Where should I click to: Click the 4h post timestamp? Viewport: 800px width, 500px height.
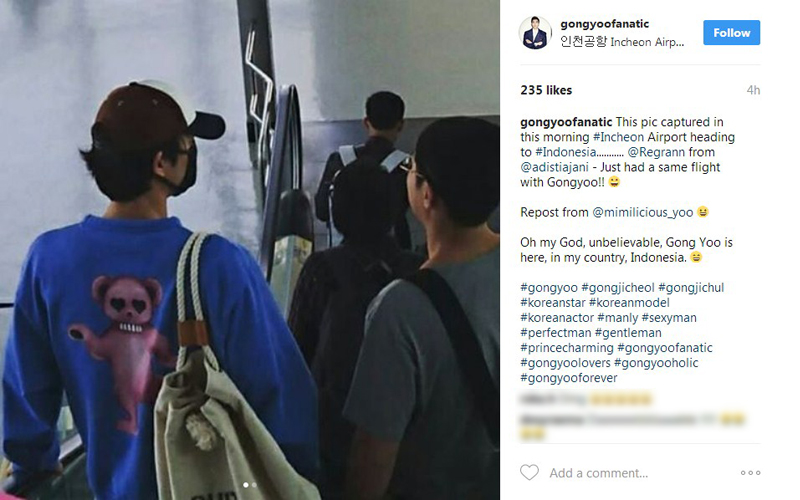(x=753, y=90)
